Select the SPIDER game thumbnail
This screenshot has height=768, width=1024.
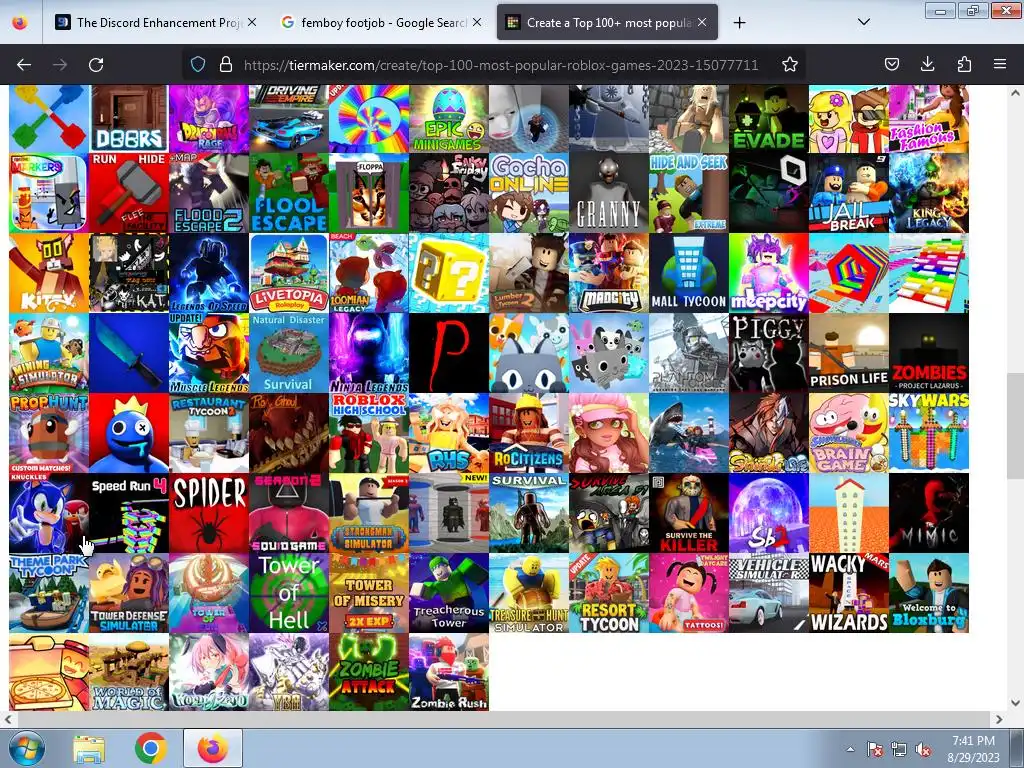(209, 513)
